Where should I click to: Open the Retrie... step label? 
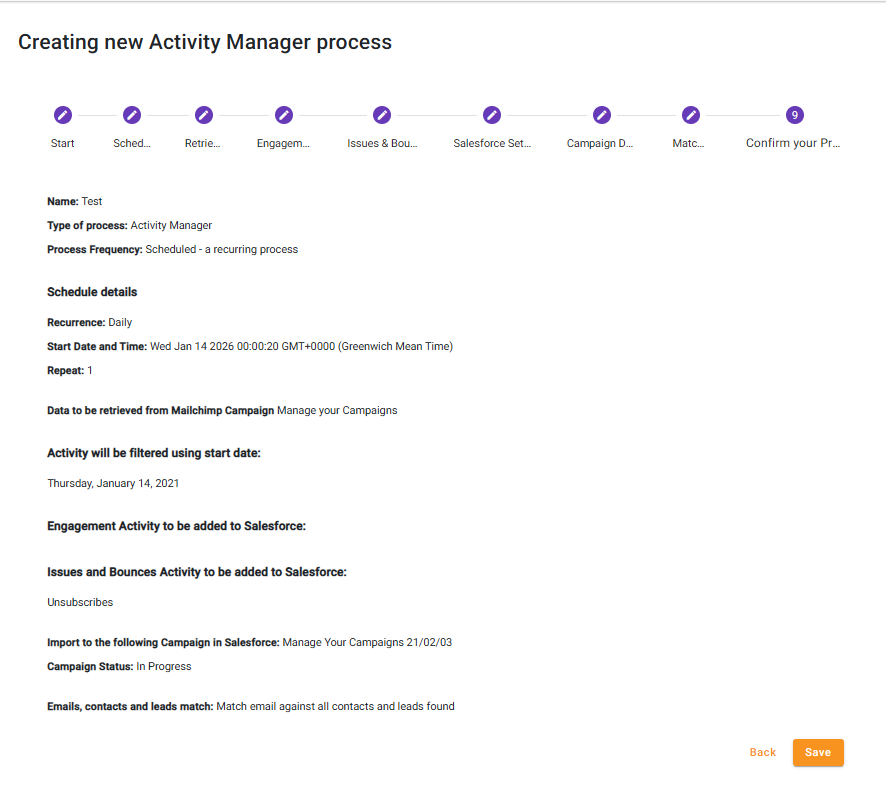point(203,143)
